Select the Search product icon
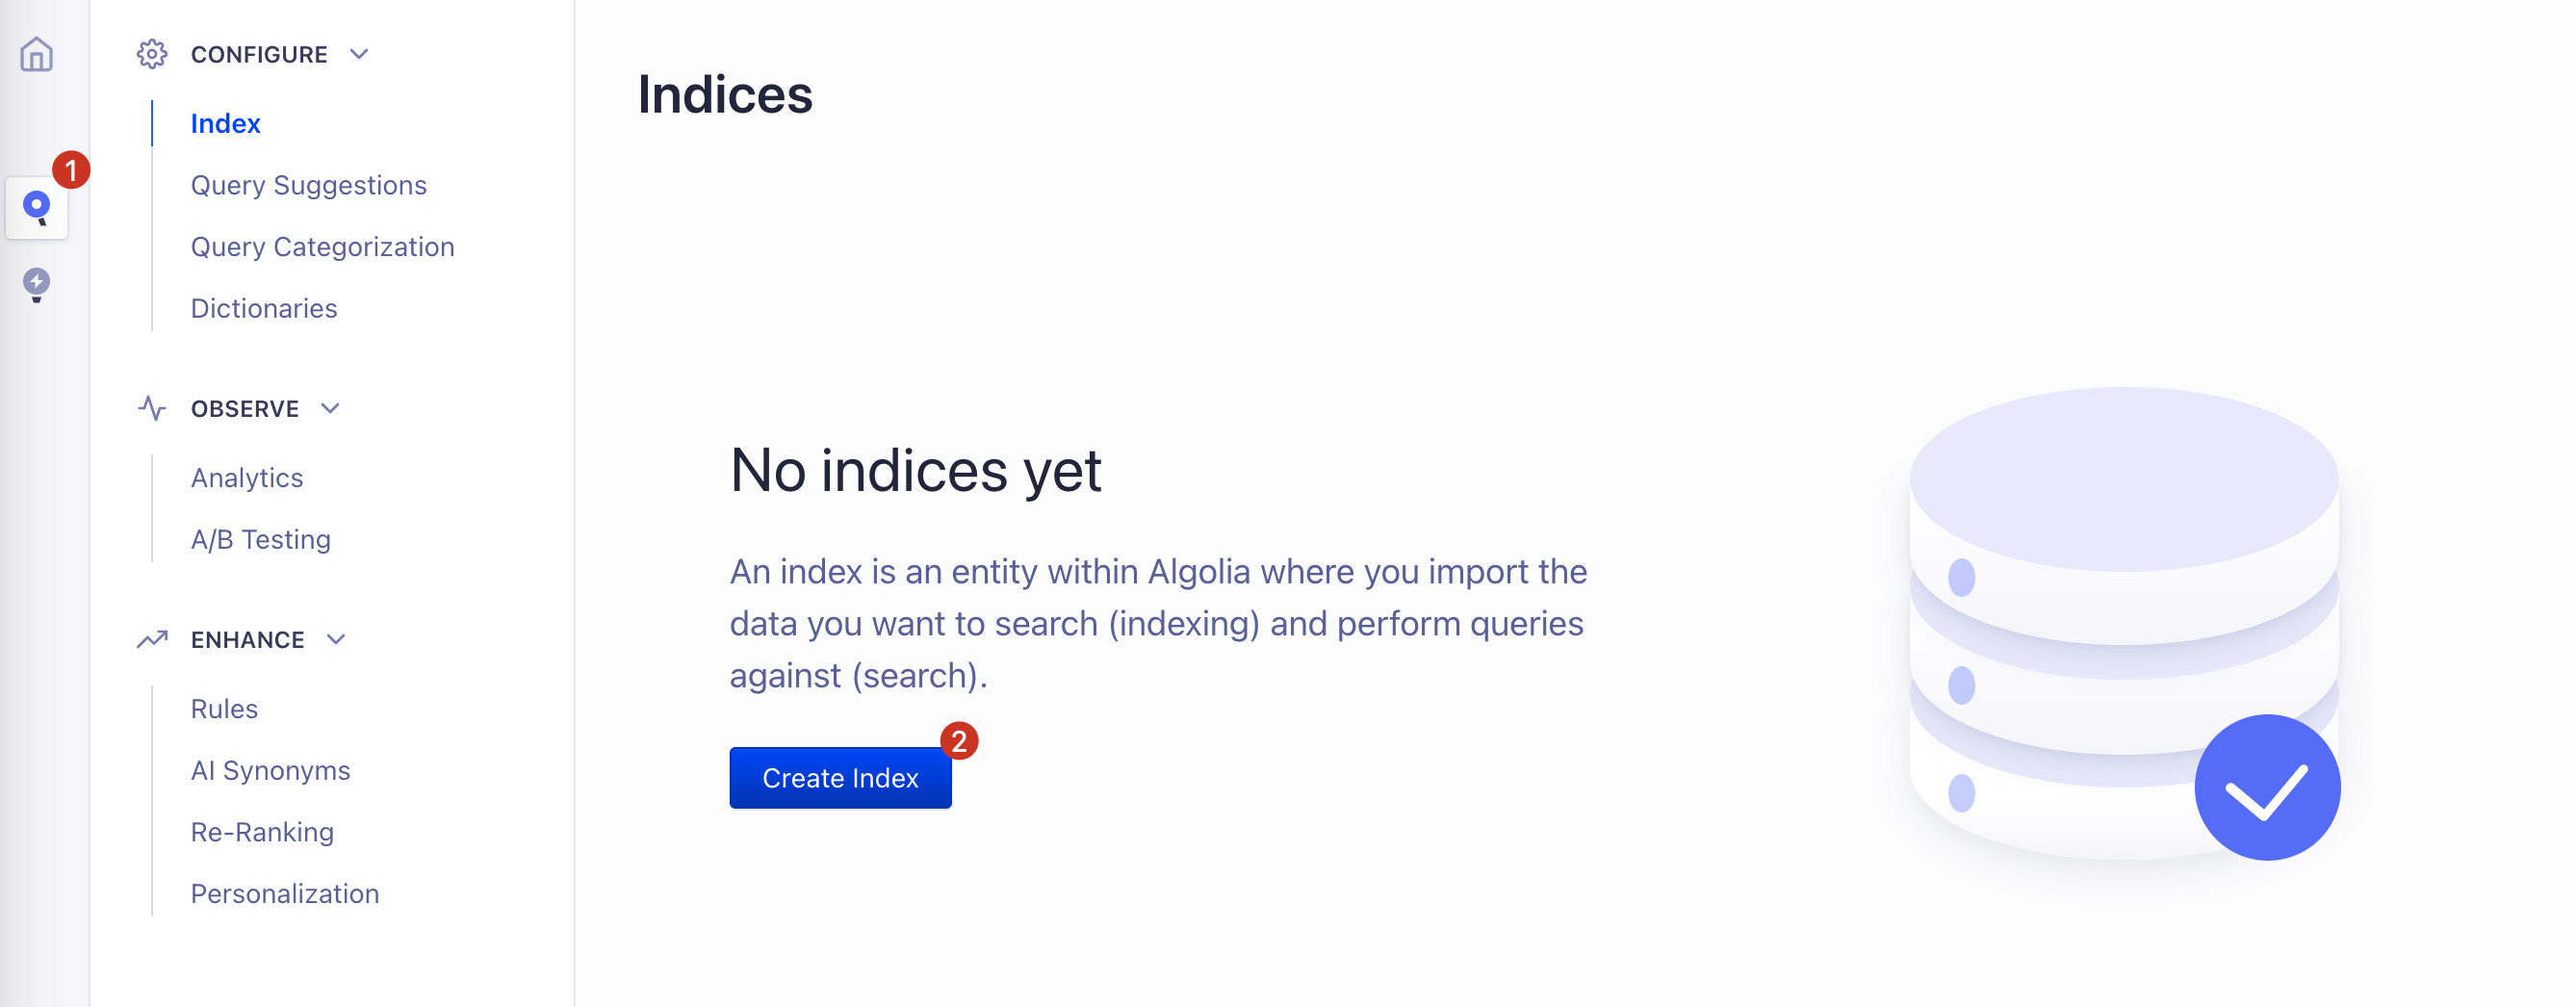The image size is (2576, 1007). coord(37,208)
